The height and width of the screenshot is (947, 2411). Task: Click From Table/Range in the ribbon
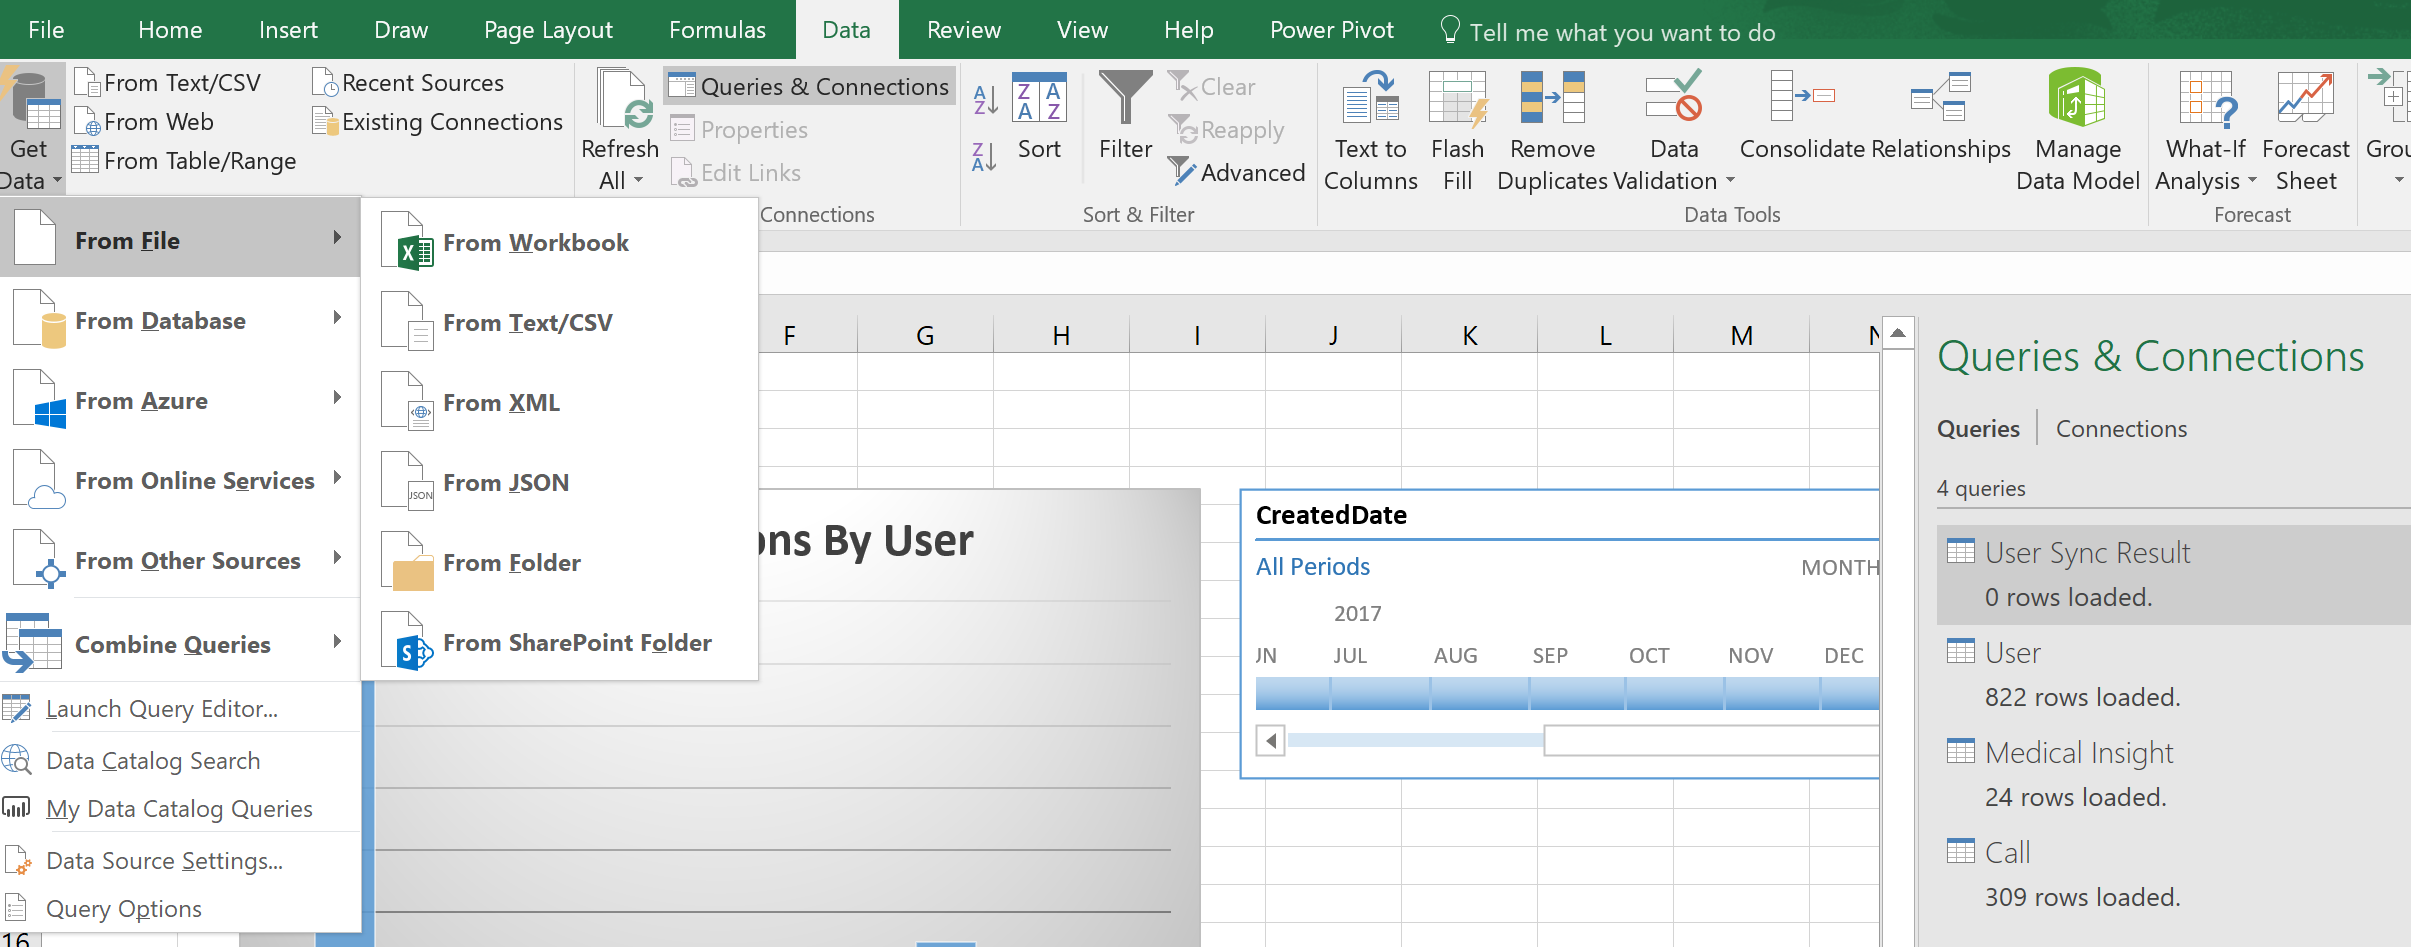pyautogui.click(x=185, y=161)
